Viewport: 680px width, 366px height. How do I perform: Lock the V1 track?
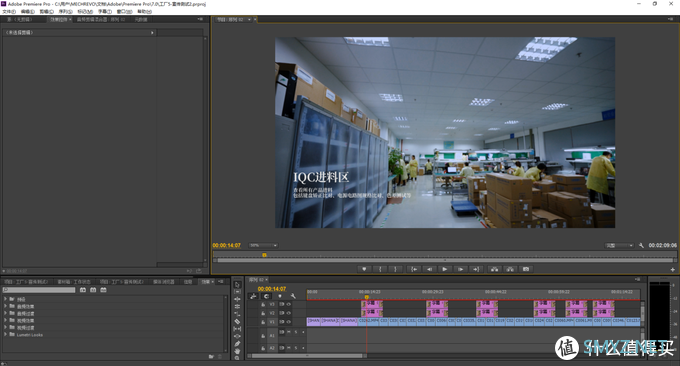tap(263, 322)
